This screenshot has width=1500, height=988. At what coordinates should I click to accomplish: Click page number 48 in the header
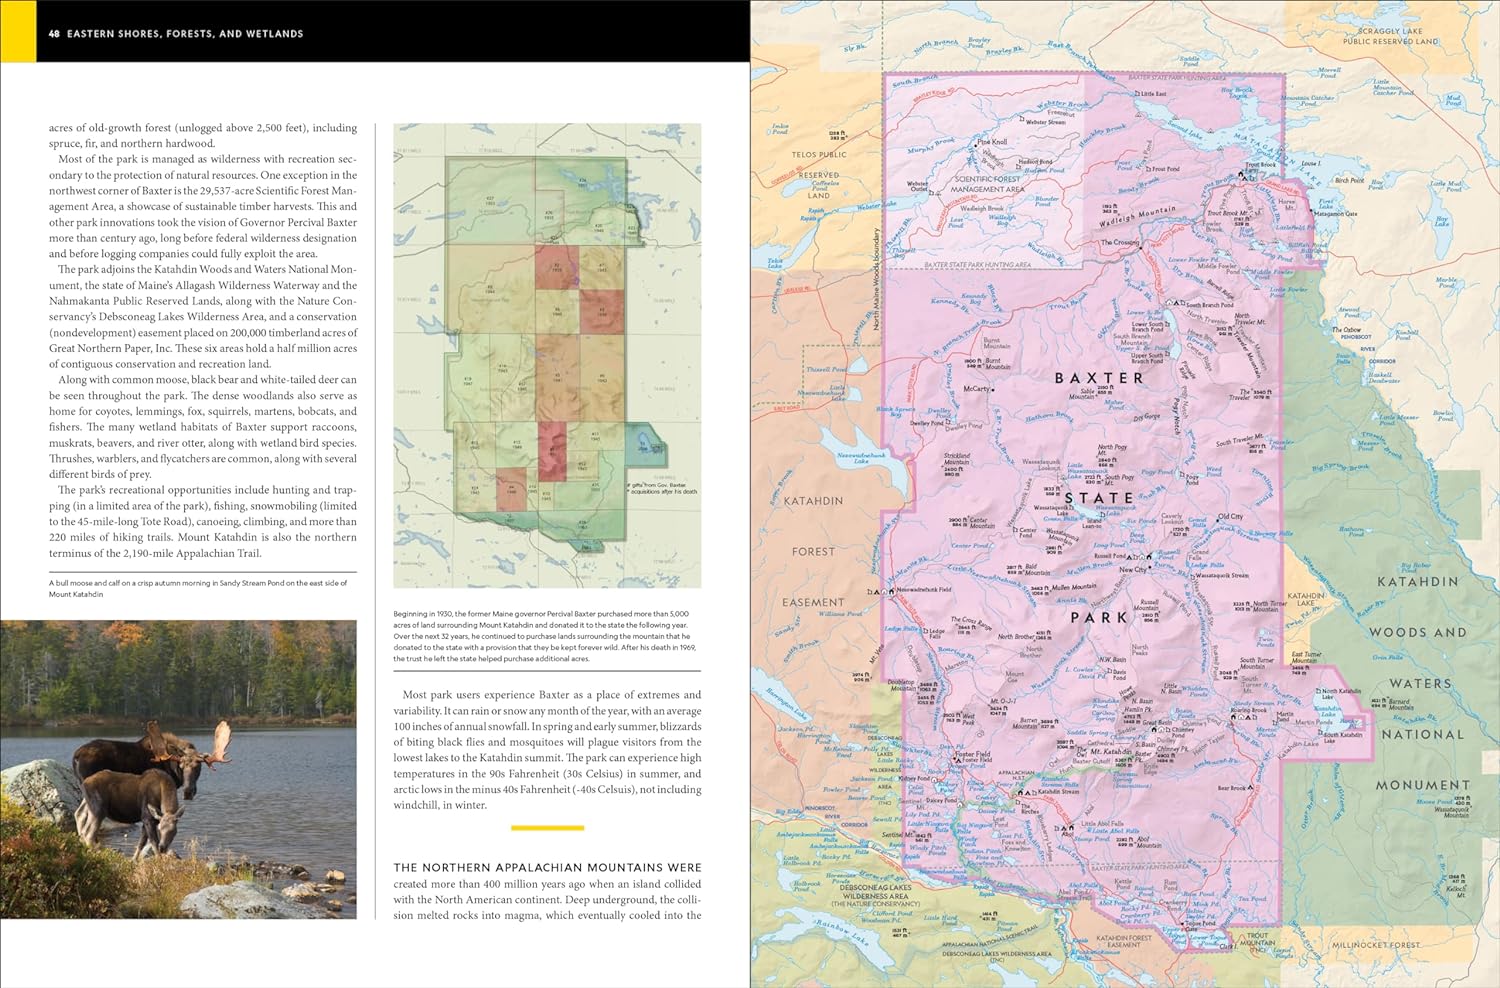[54, 34]
